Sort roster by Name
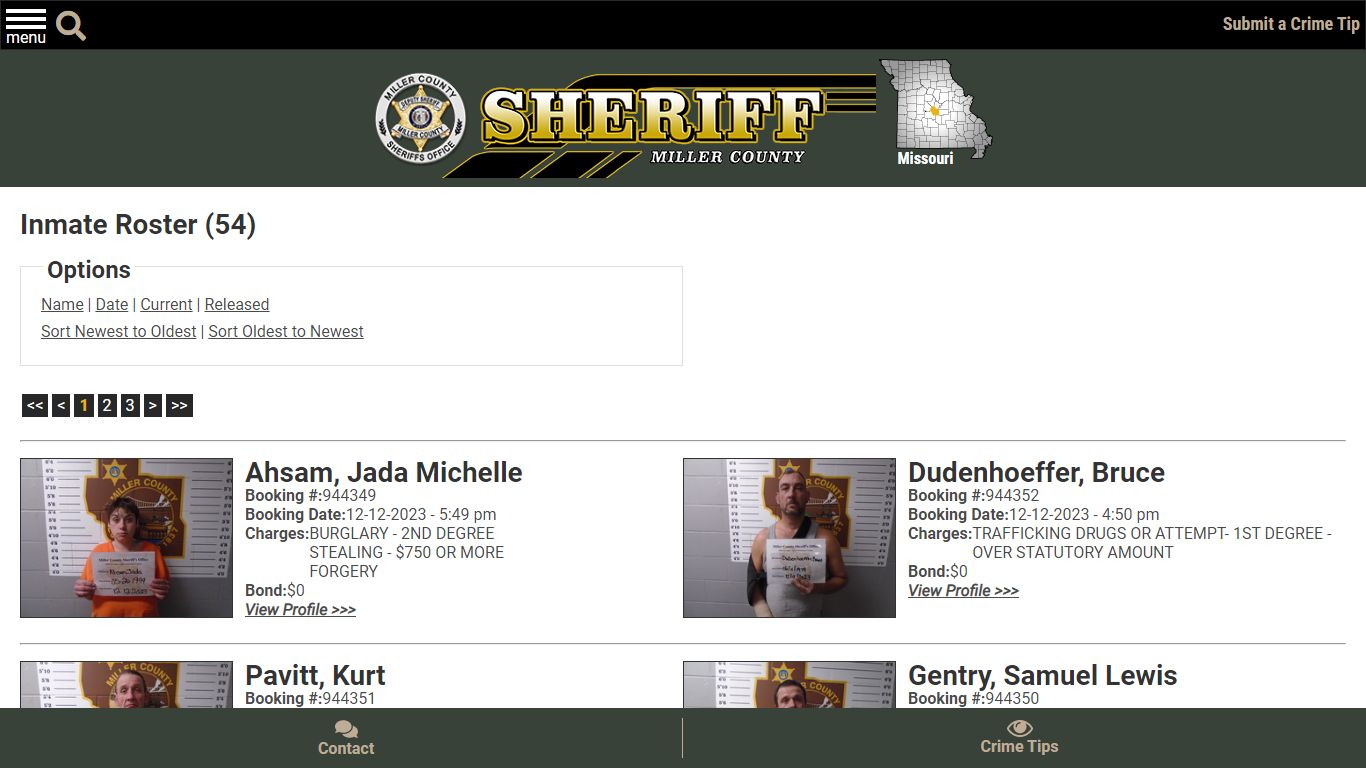The width and height of the screenshot is (1366, 768). [62, 304]
